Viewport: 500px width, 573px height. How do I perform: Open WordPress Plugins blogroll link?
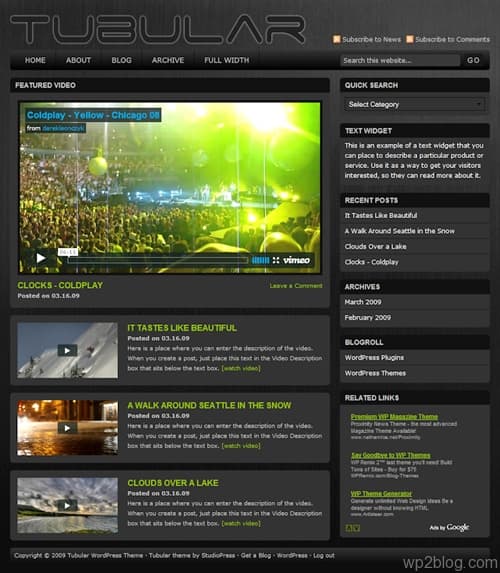(x=374, y=358)
